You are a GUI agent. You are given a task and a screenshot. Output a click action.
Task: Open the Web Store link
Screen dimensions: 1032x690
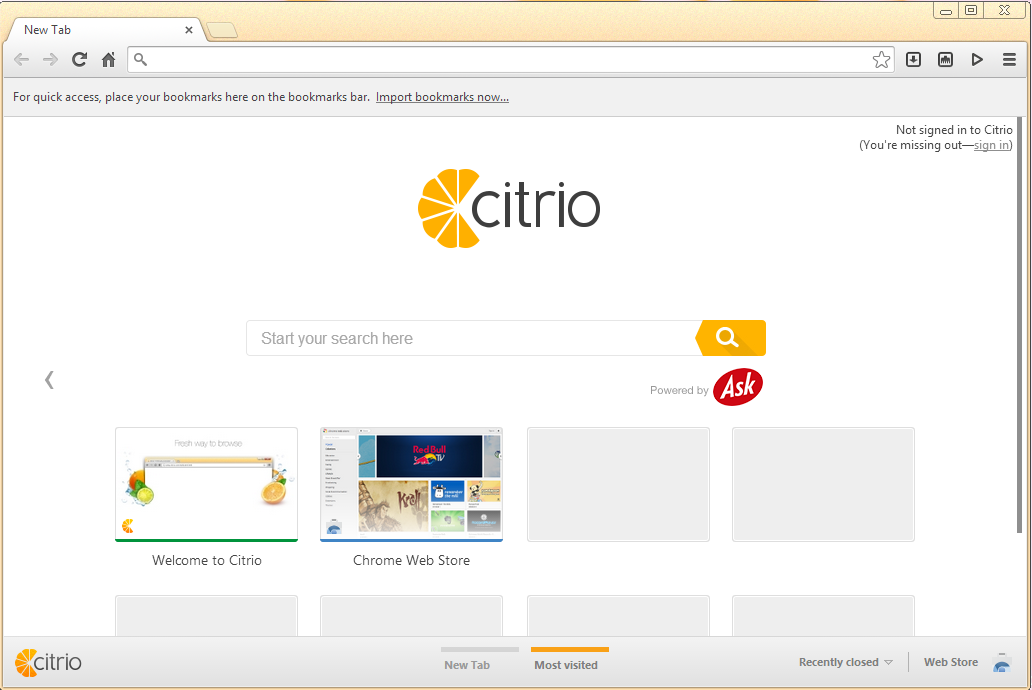coord(950,662)
